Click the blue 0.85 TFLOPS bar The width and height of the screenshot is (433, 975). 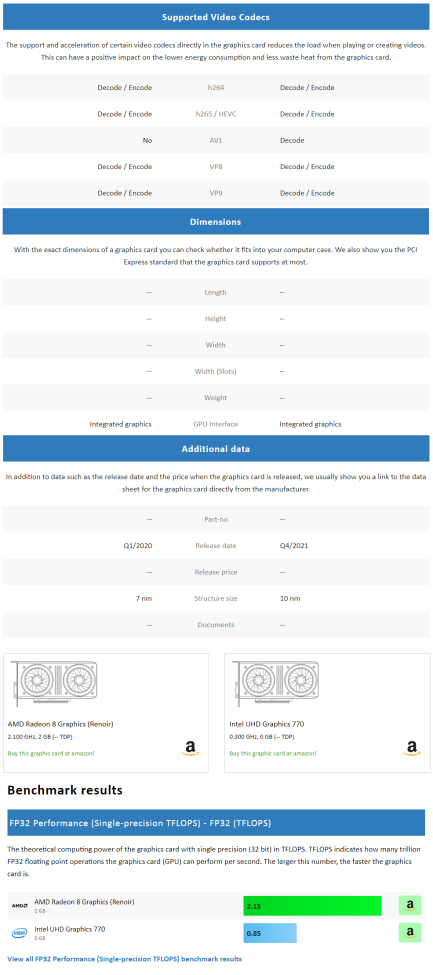pyautogui.click(x=270, y=933)
